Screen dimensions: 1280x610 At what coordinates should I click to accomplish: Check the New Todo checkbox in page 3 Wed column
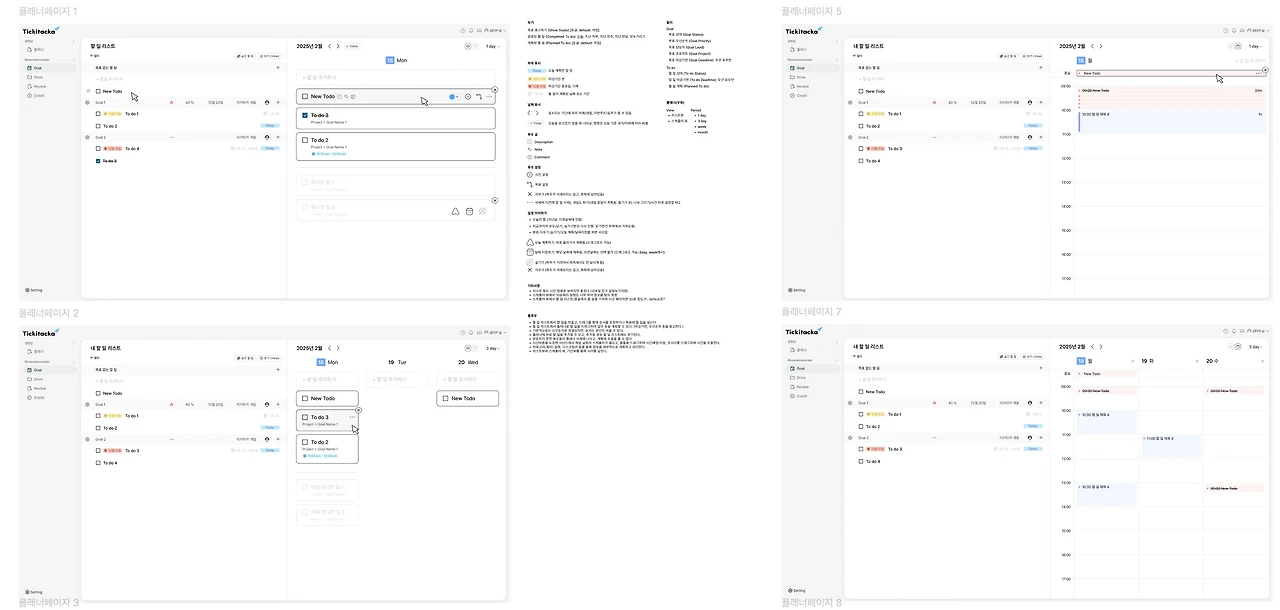click(445, 398)
